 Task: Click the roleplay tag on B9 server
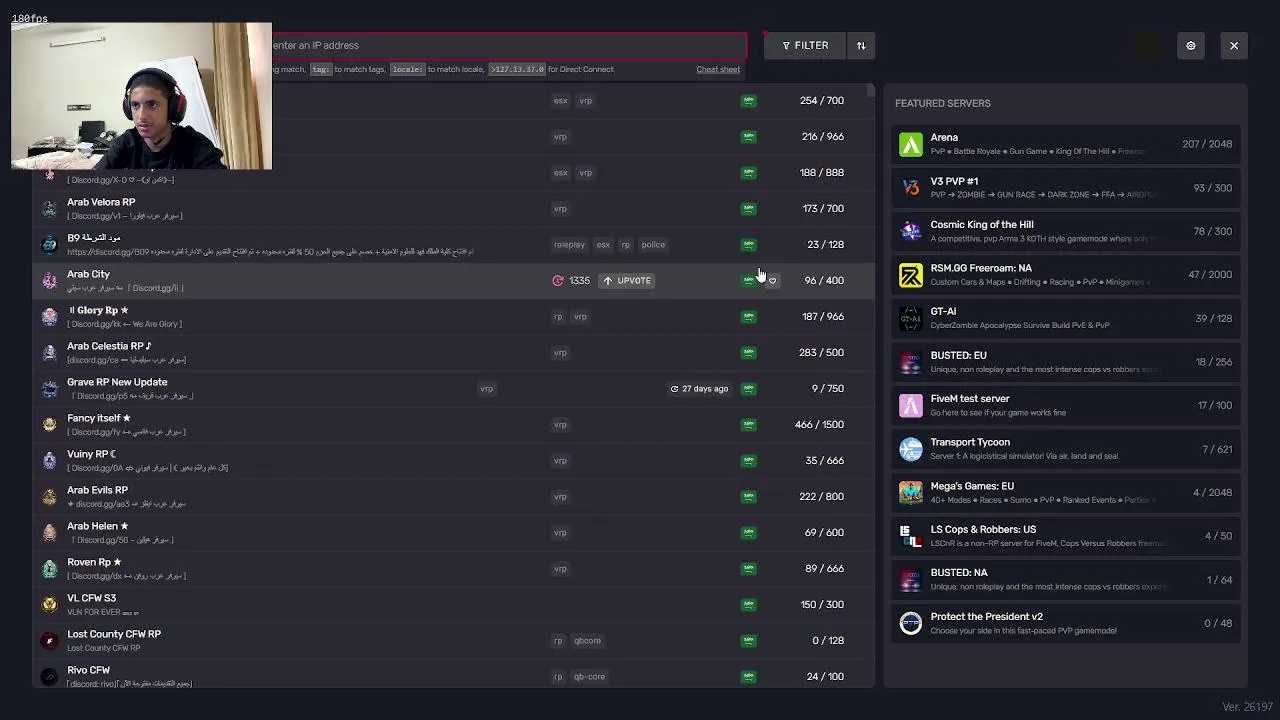tap(569, 245)
